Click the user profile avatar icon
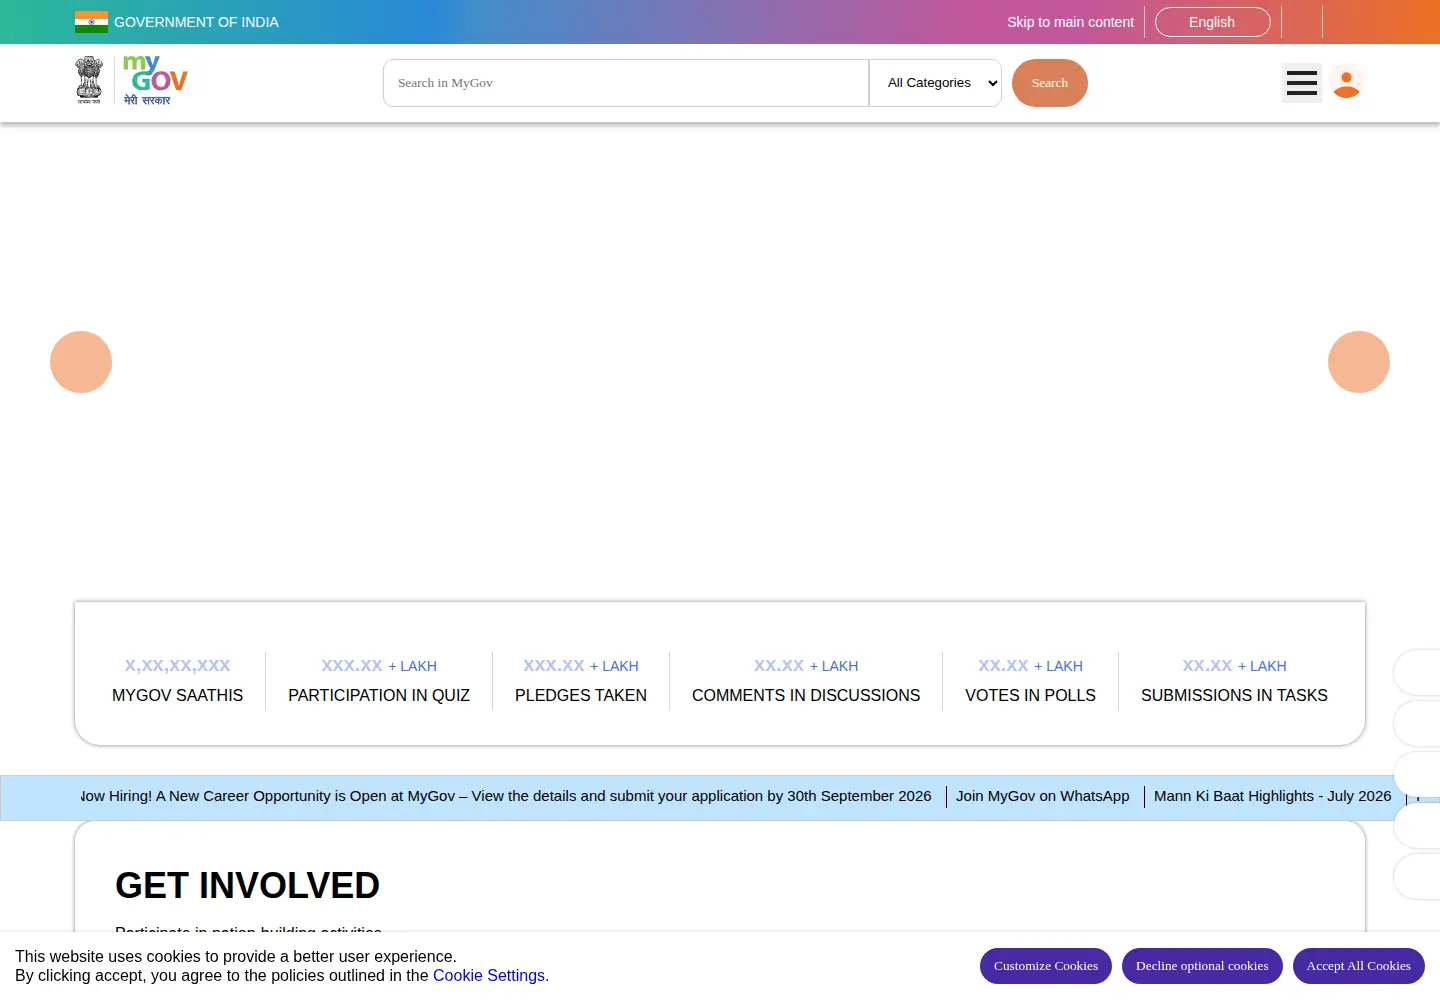This screenshot has height=1000, width=1440. point(1347,83)
